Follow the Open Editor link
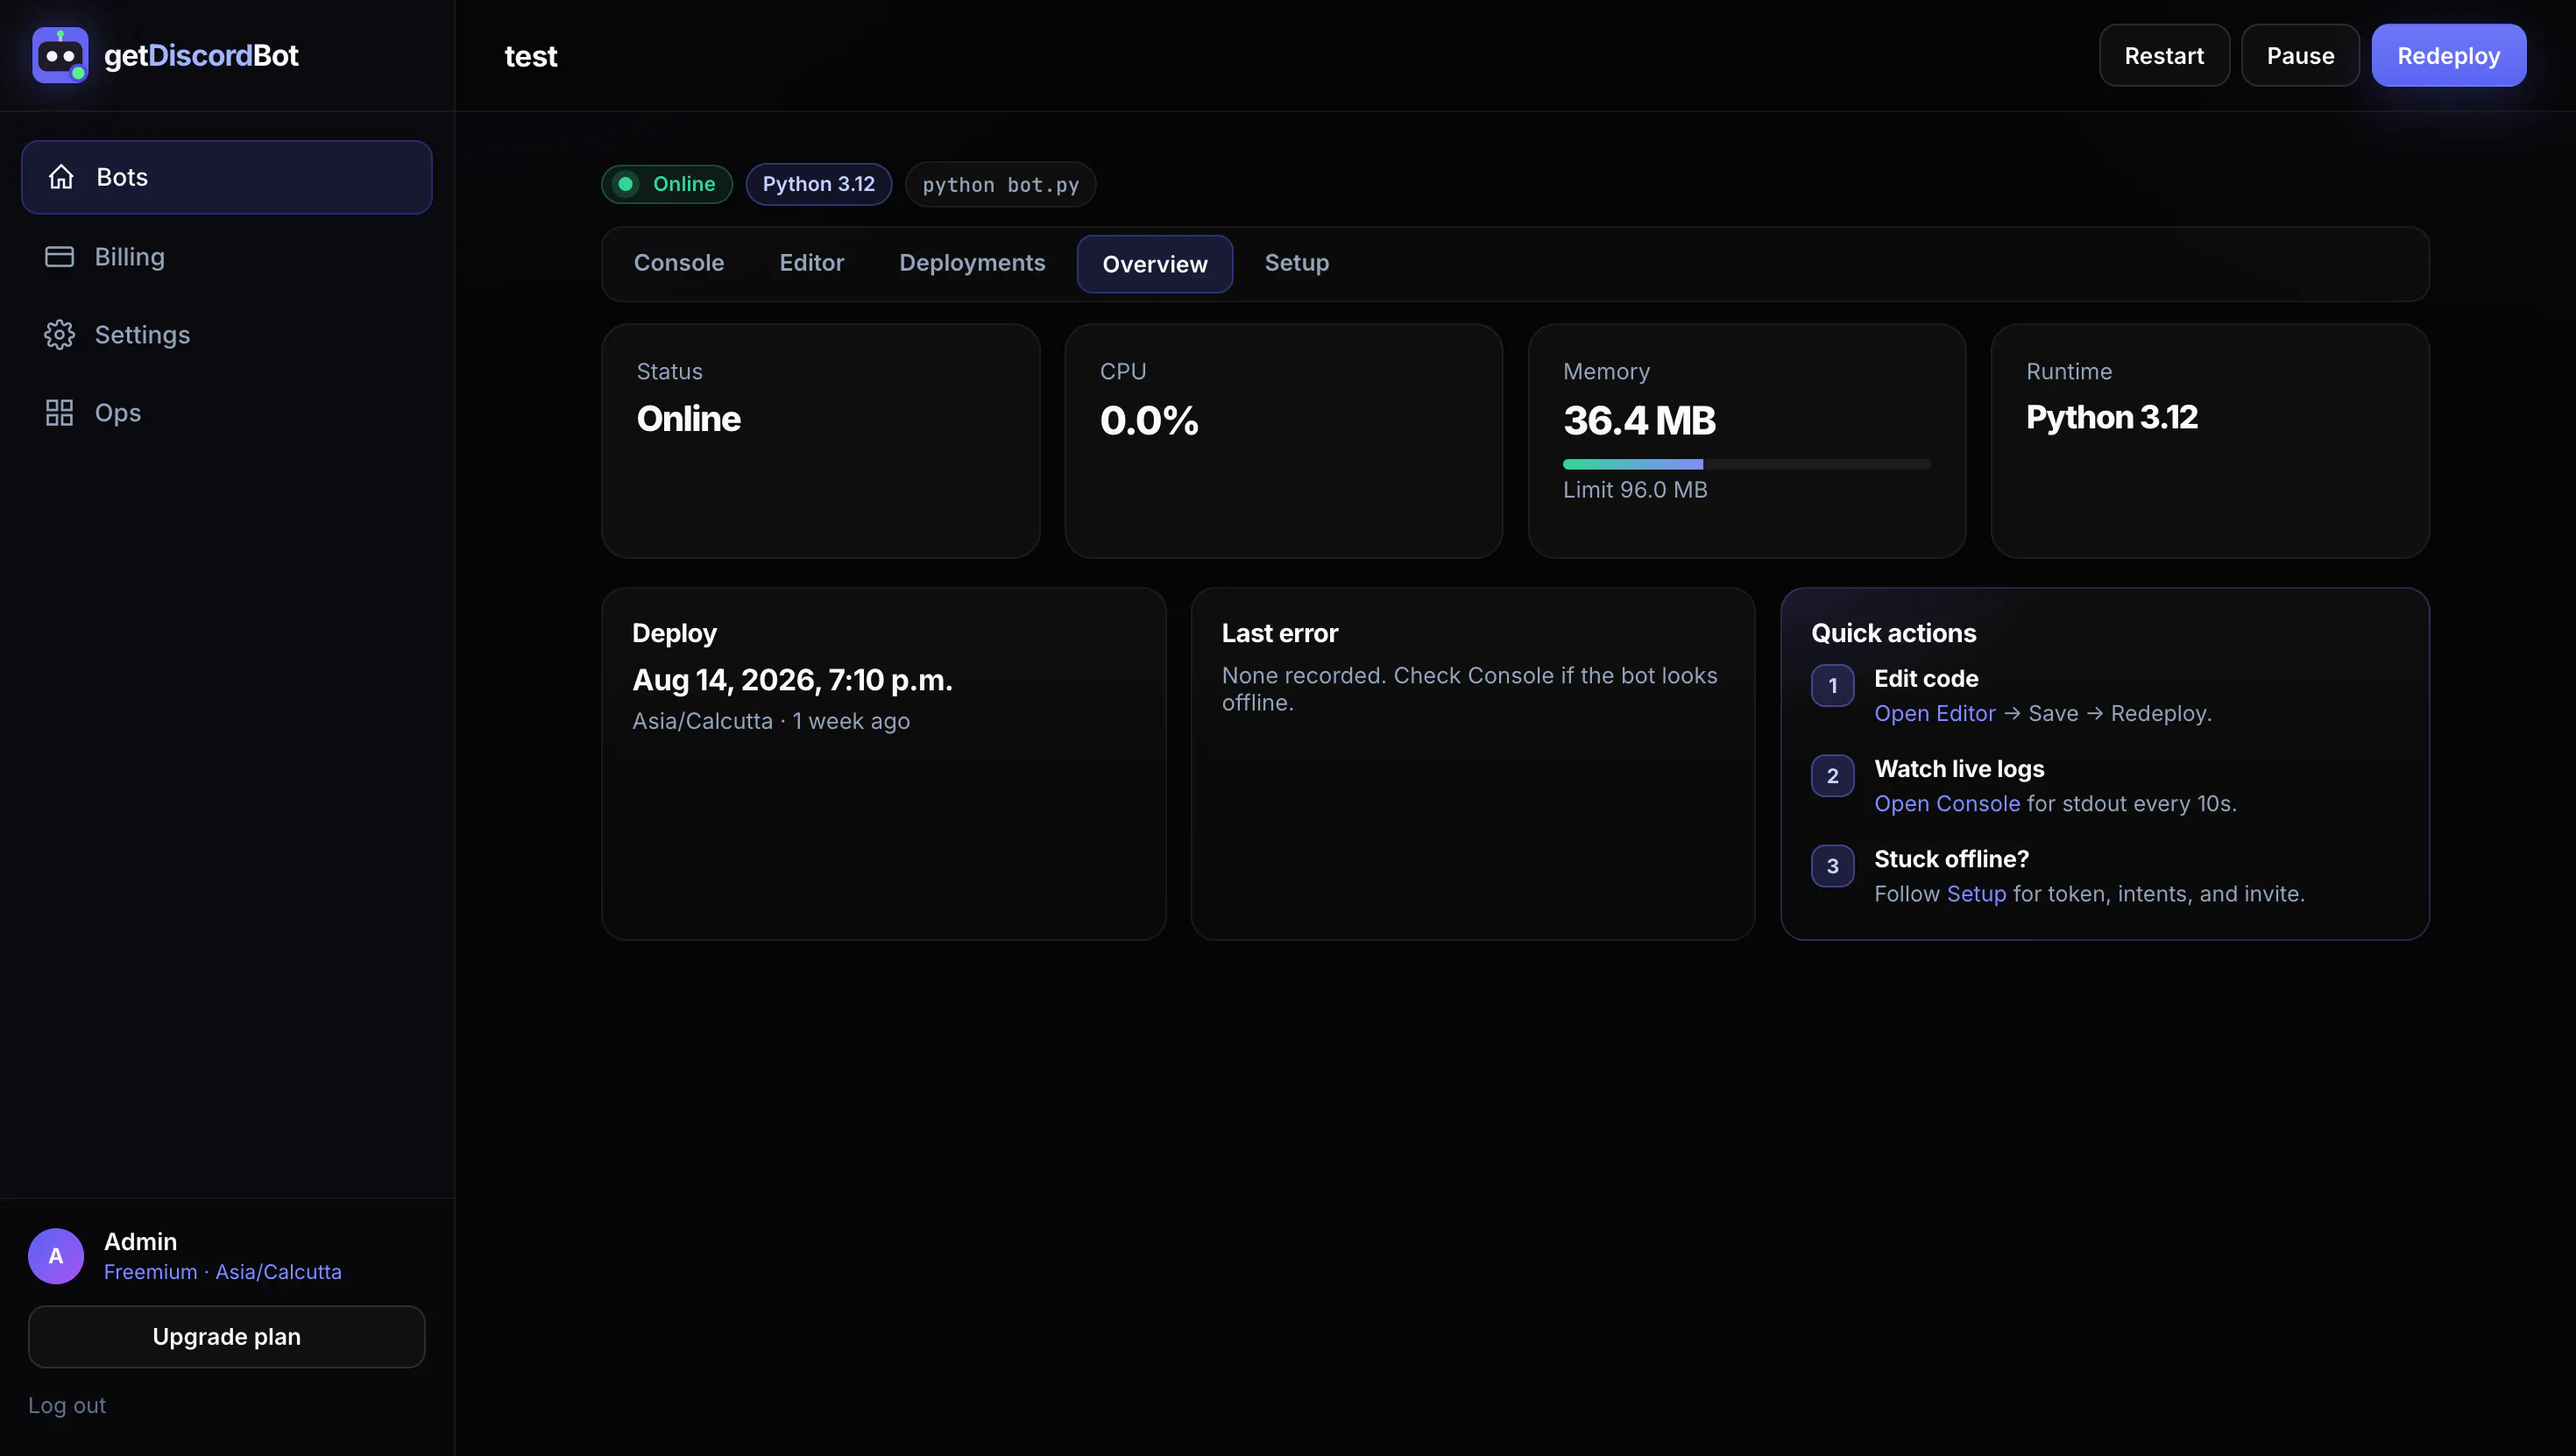The image size is (2576, 1456). point(1934,713)
